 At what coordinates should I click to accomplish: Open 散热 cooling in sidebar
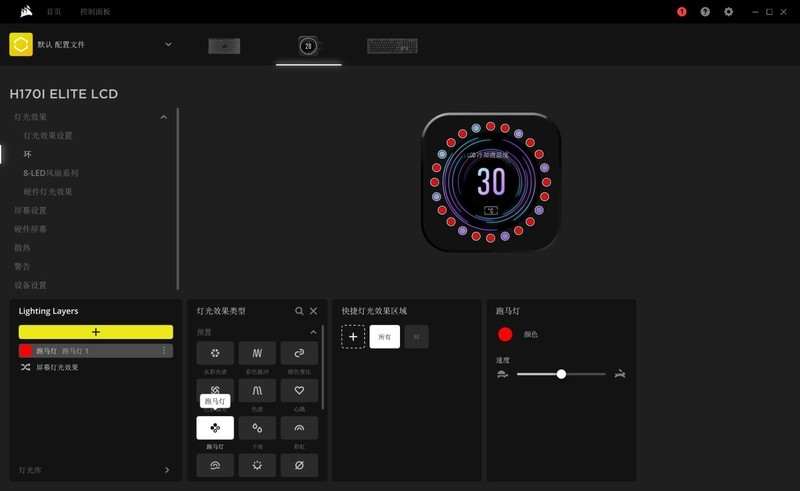point(22,248)
